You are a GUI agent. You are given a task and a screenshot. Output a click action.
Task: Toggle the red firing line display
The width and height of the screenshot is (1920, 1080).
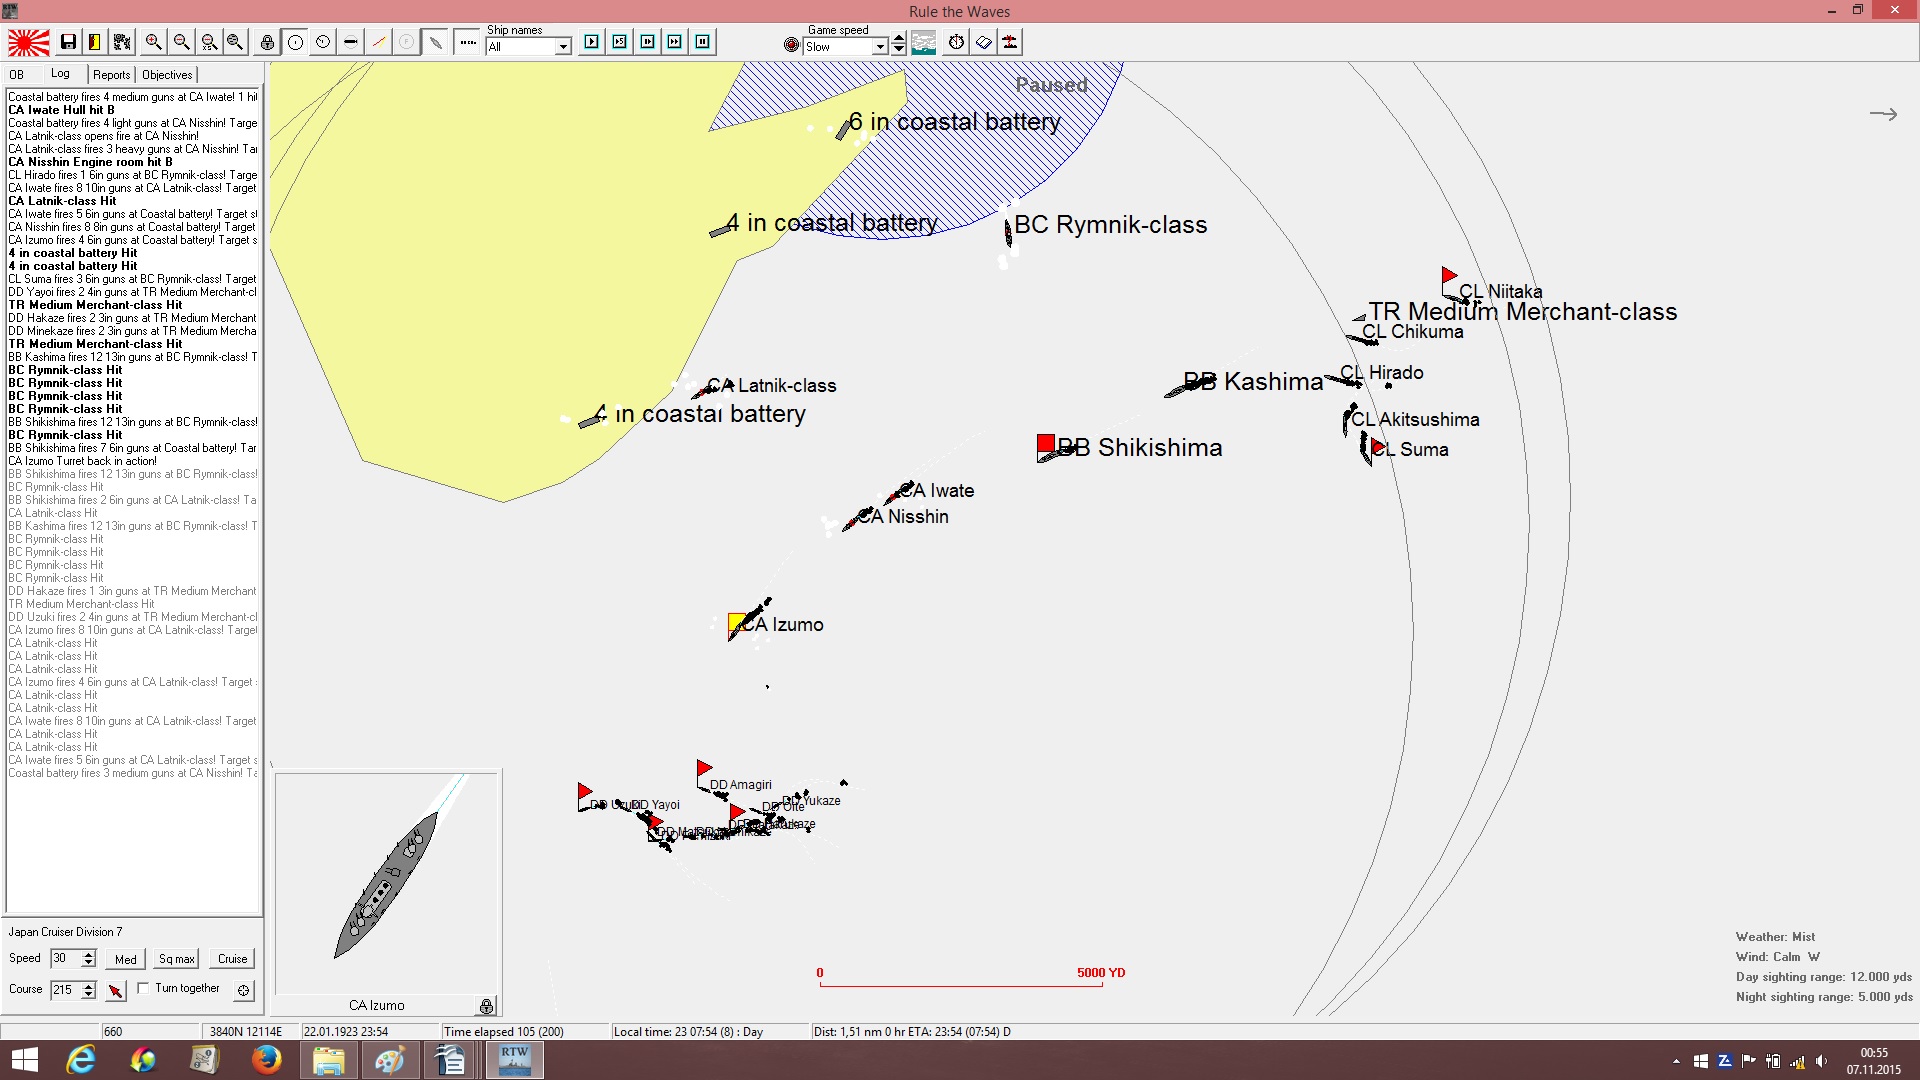[x=379, y=42]
